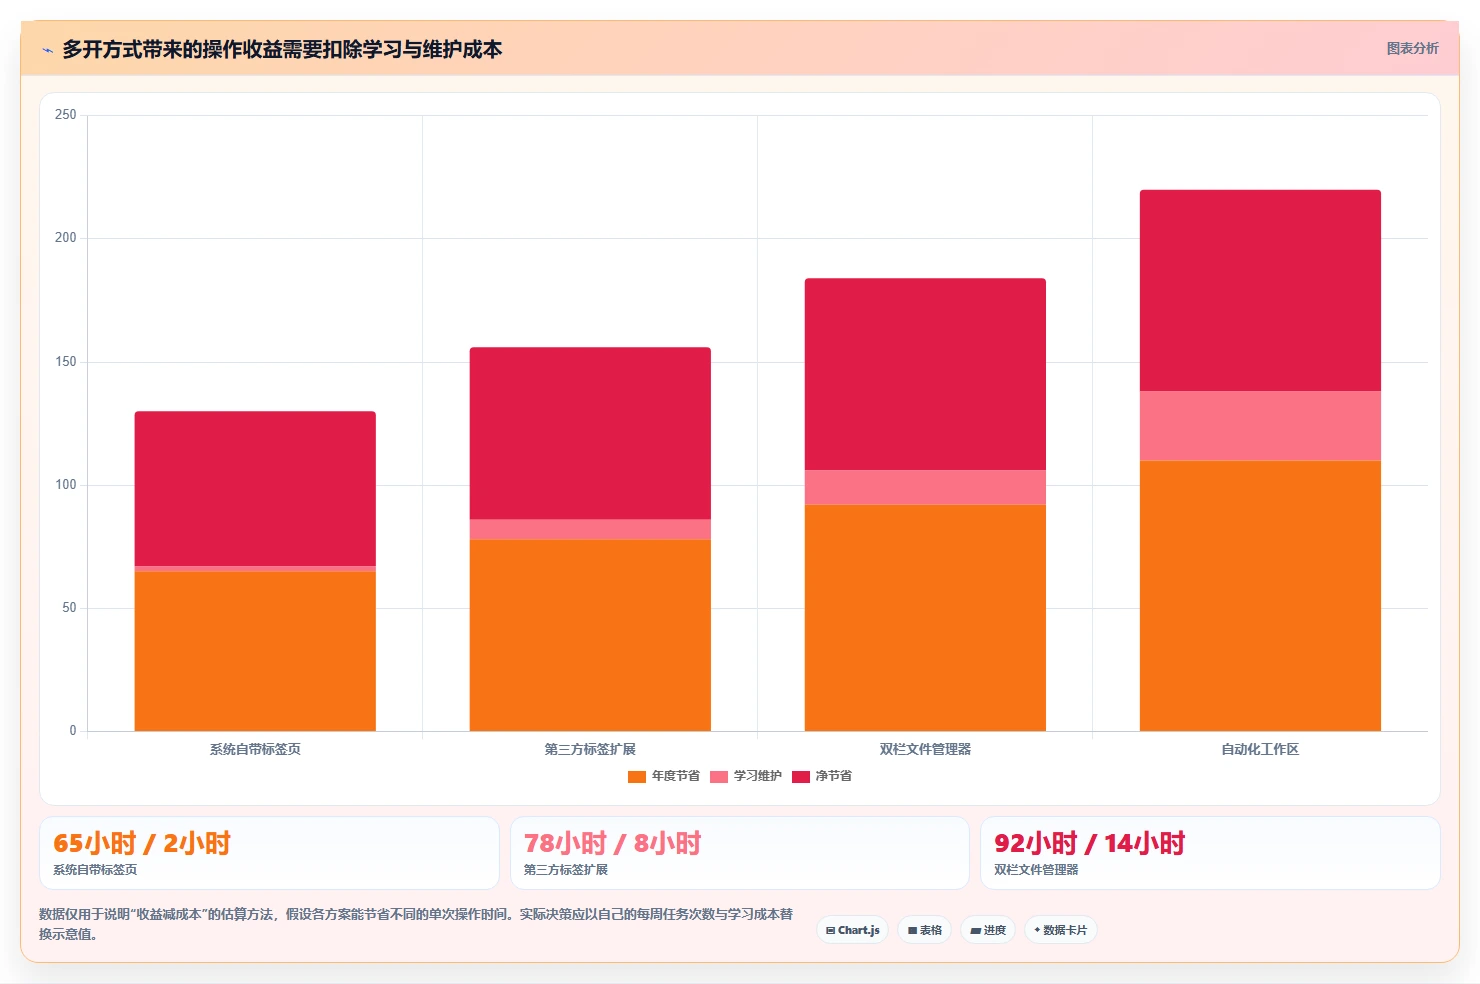Screen dimensions: 1480x984
Task: Click the pink 学习维护 segment of 第三方标签扩展 bar
Action: 590,529
